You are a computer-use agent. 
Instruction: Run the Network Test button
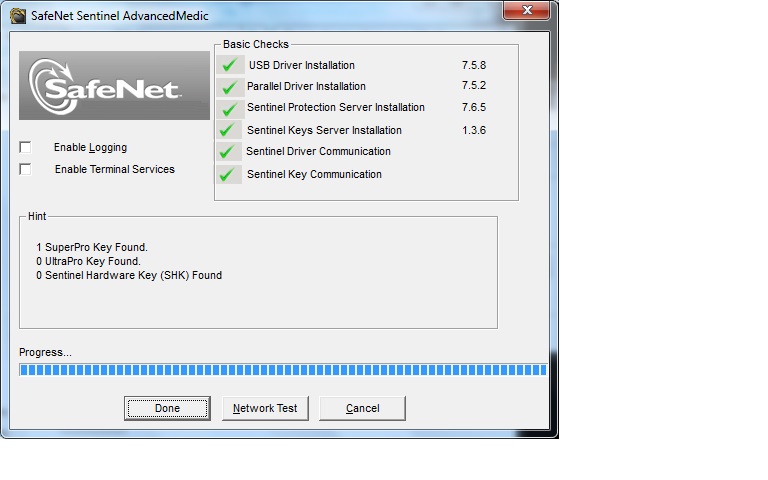[265, 408]
